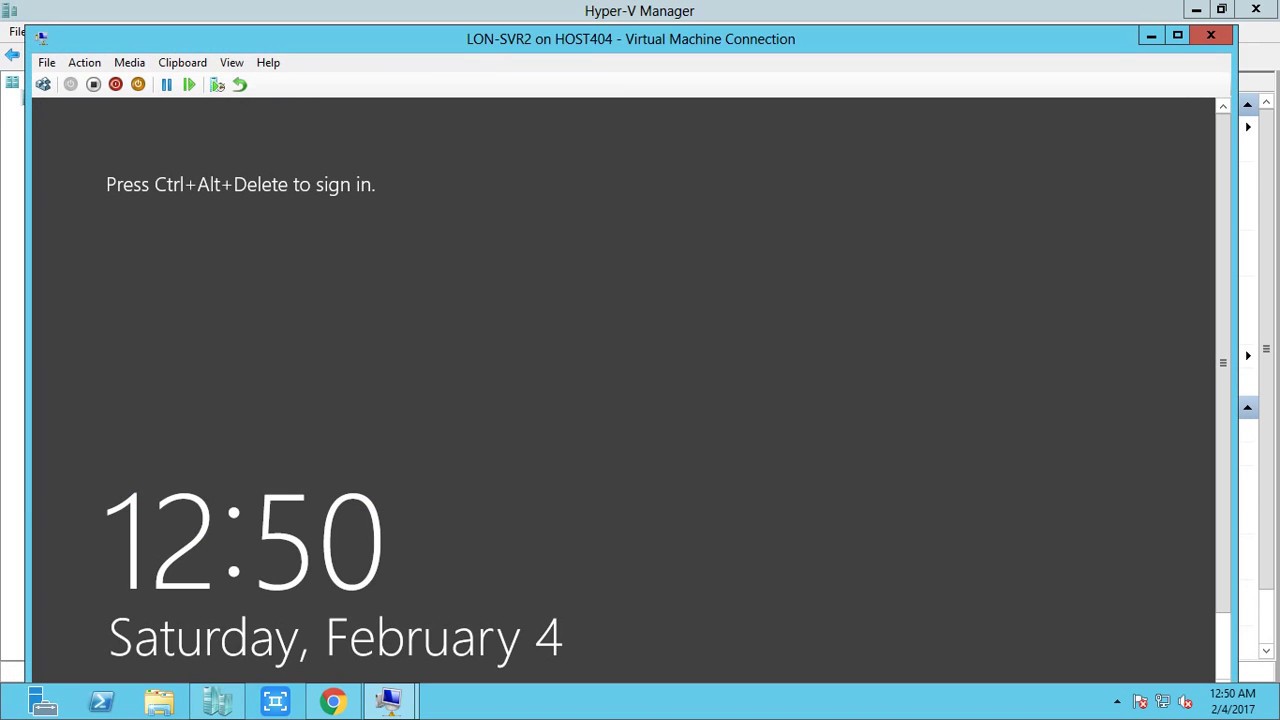Open the Media menu
The width and height of the screenshot is (1280, 720).
tap(129, 62)
